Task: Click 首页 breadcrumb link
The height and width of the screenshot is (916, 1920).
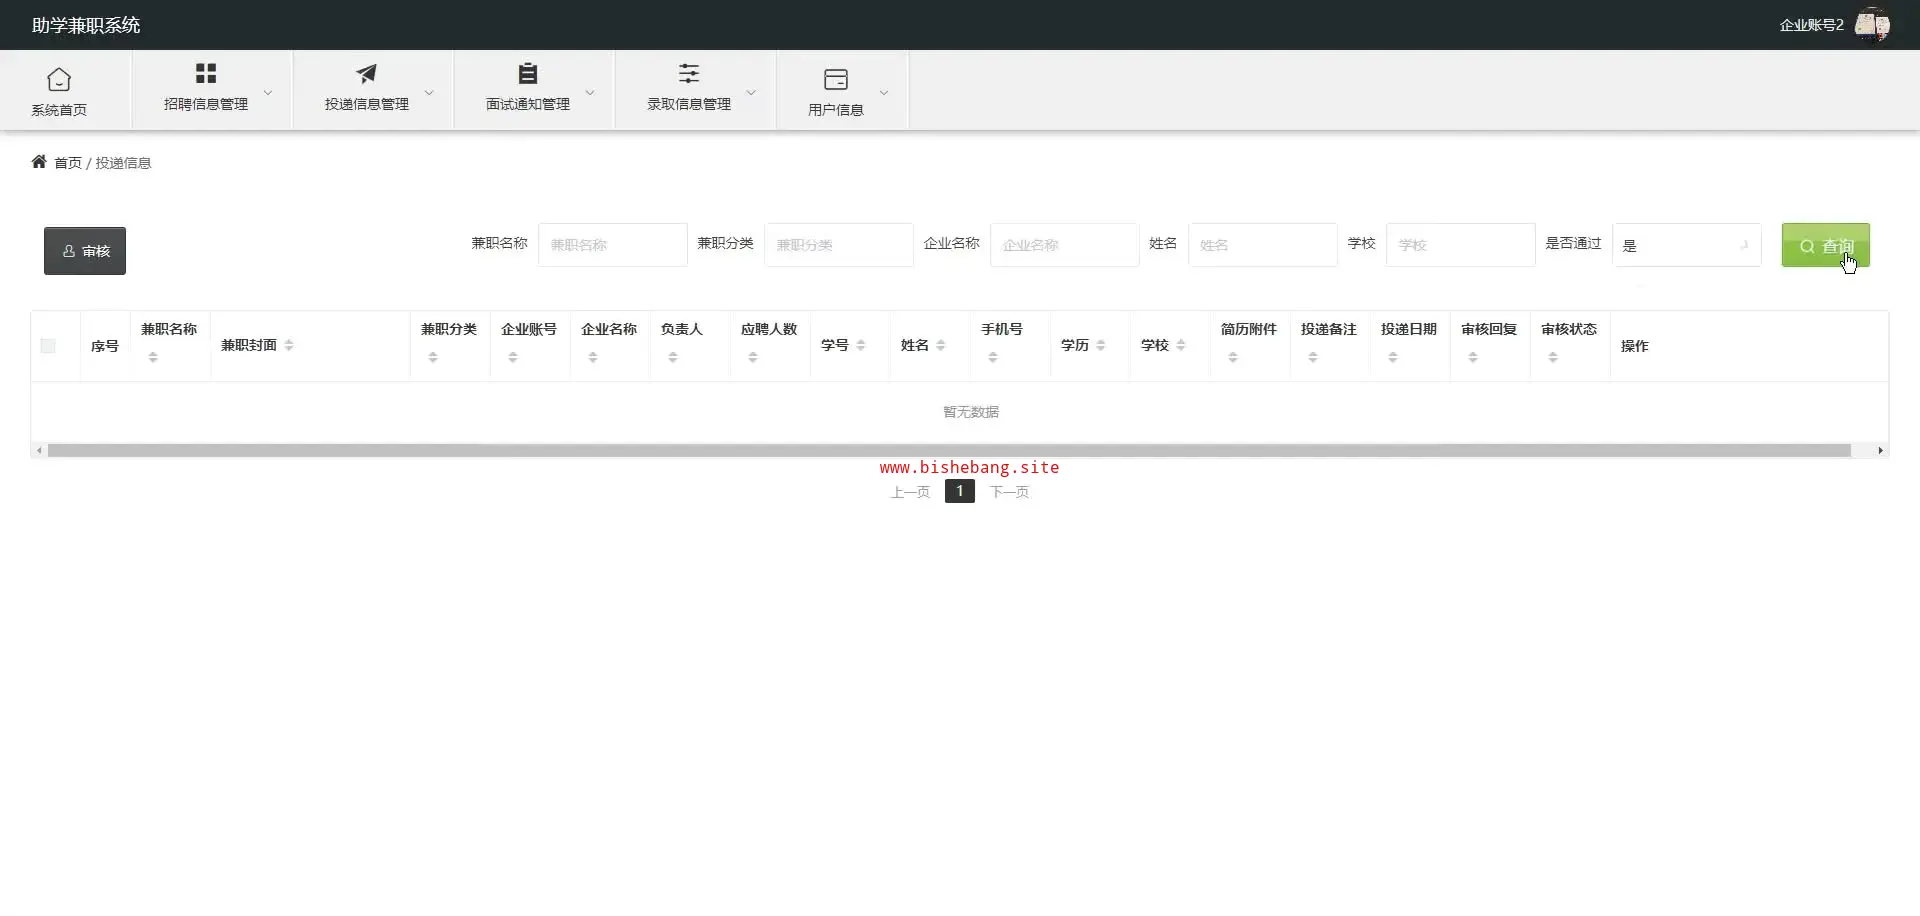Action: pyautogui.click(x=68, y=163)
